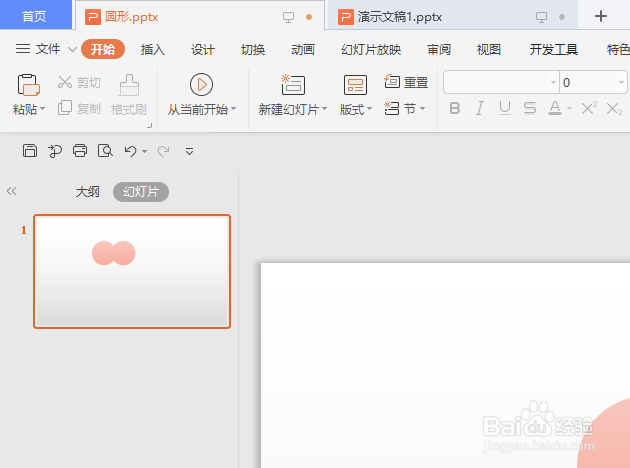Switch to the Slides (幻灯片) tab

(x=141, y=192)
